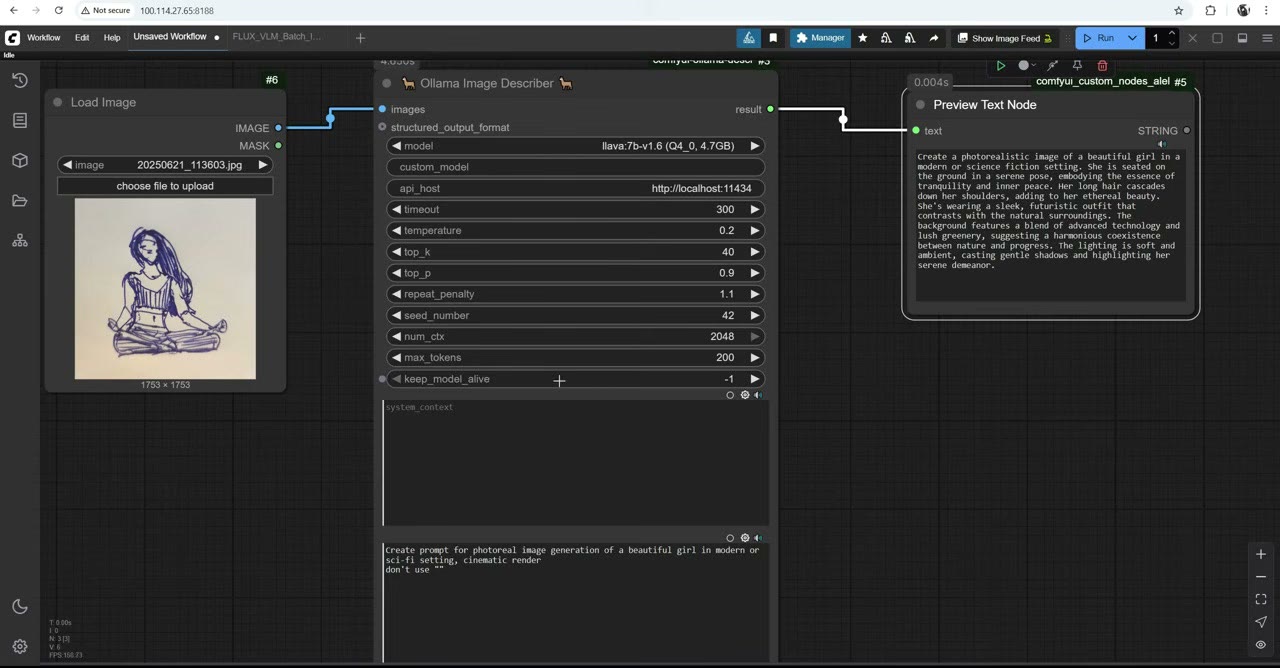Screen dimensions: 1280x668
Task: Click Show Image Feed
Action: pyautogui.click(x=1005, y=38)
